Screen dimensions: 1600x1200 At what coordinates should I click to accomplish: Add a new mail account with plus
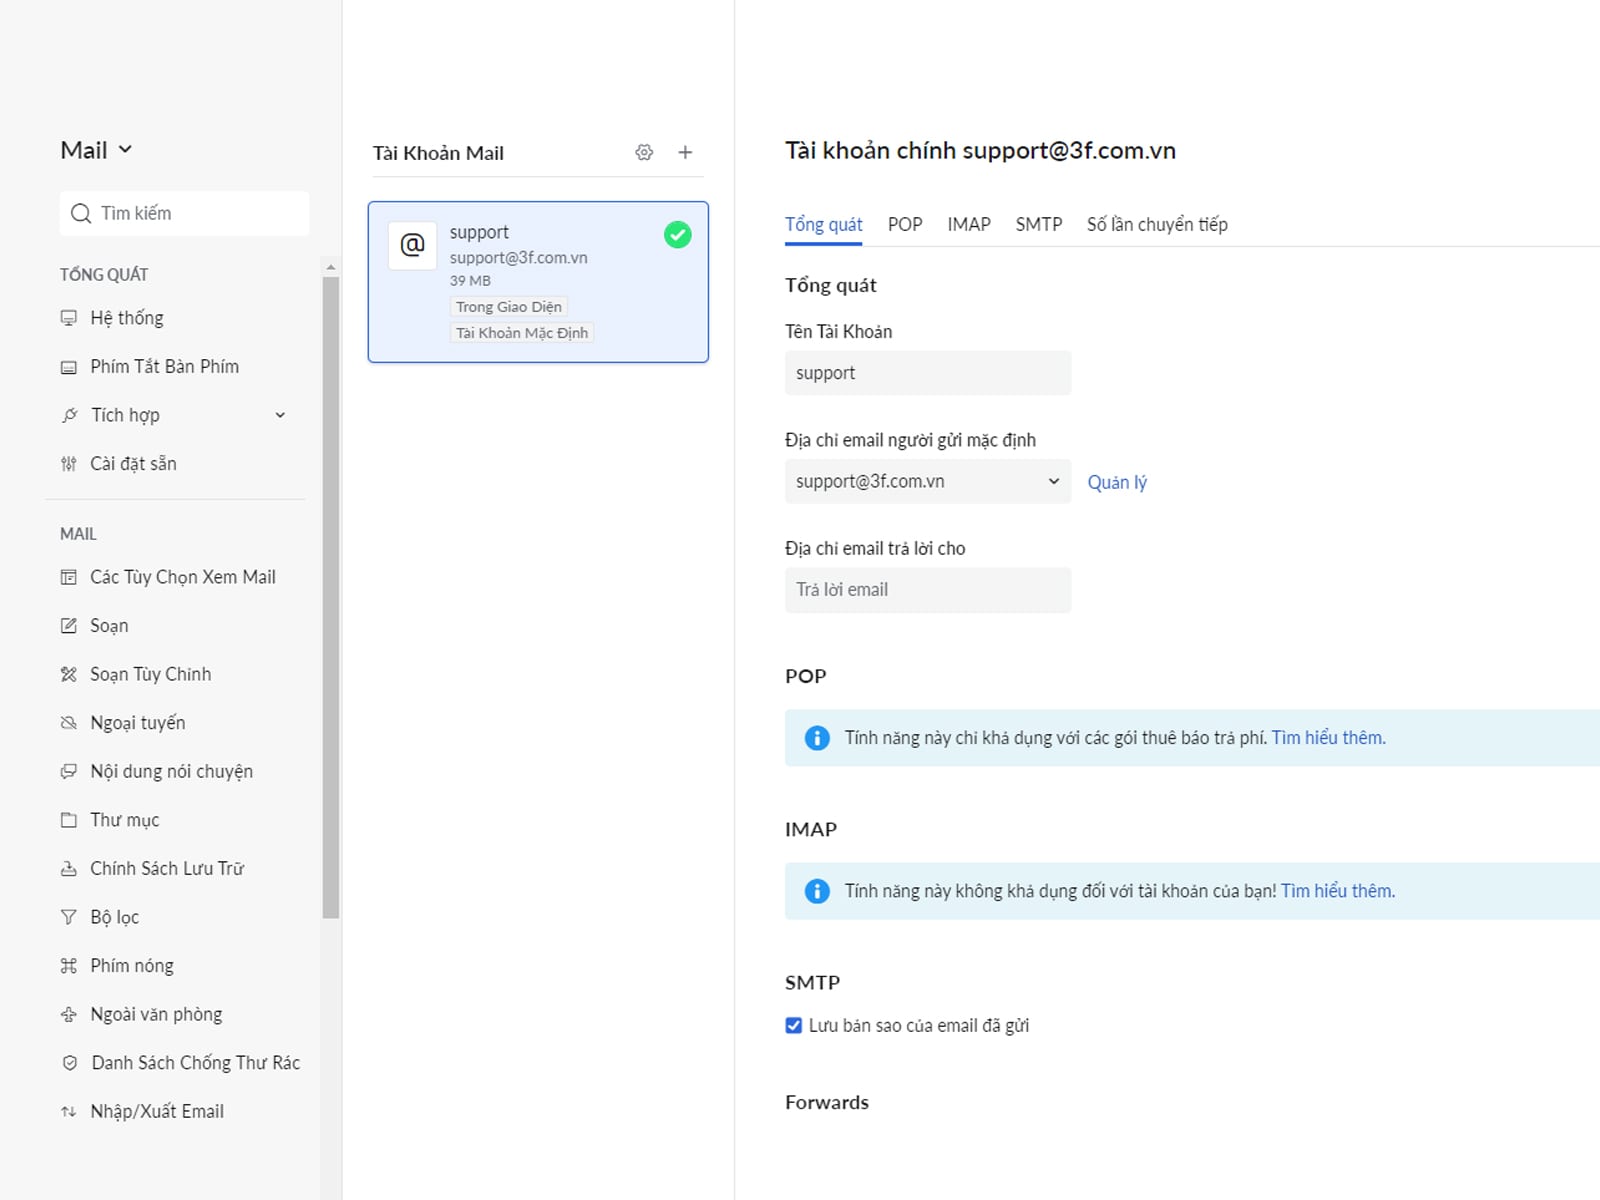[x=685, y=152]
